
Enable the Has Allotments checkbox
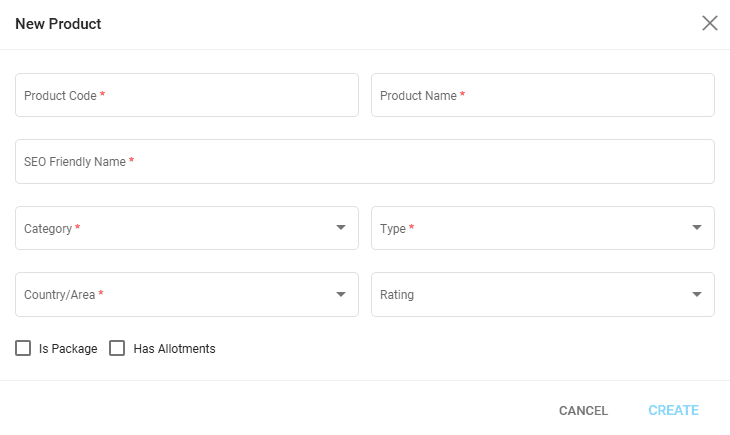117,348
